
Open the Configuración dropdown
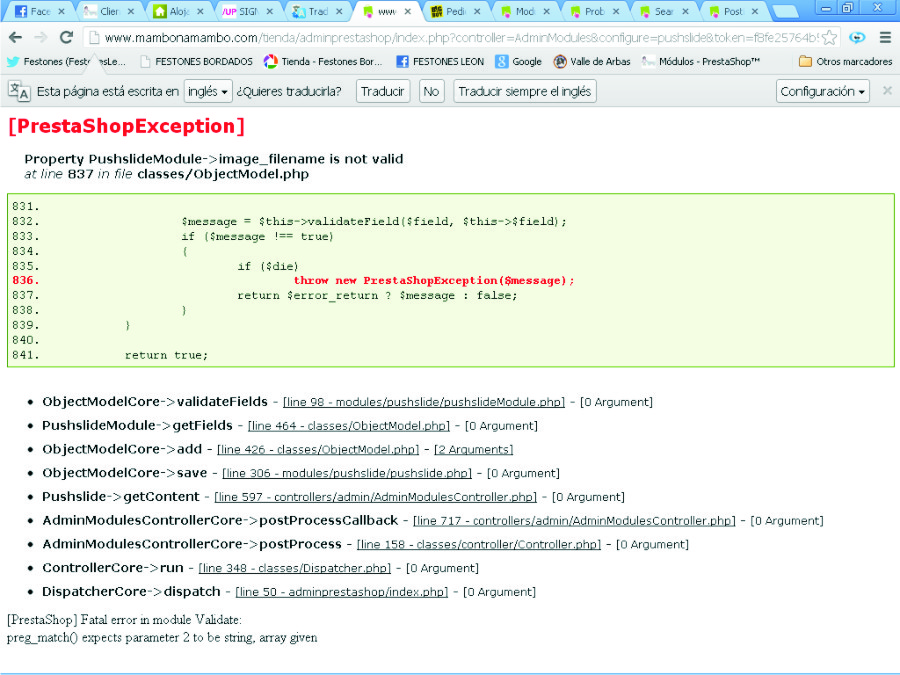[823, 91]
